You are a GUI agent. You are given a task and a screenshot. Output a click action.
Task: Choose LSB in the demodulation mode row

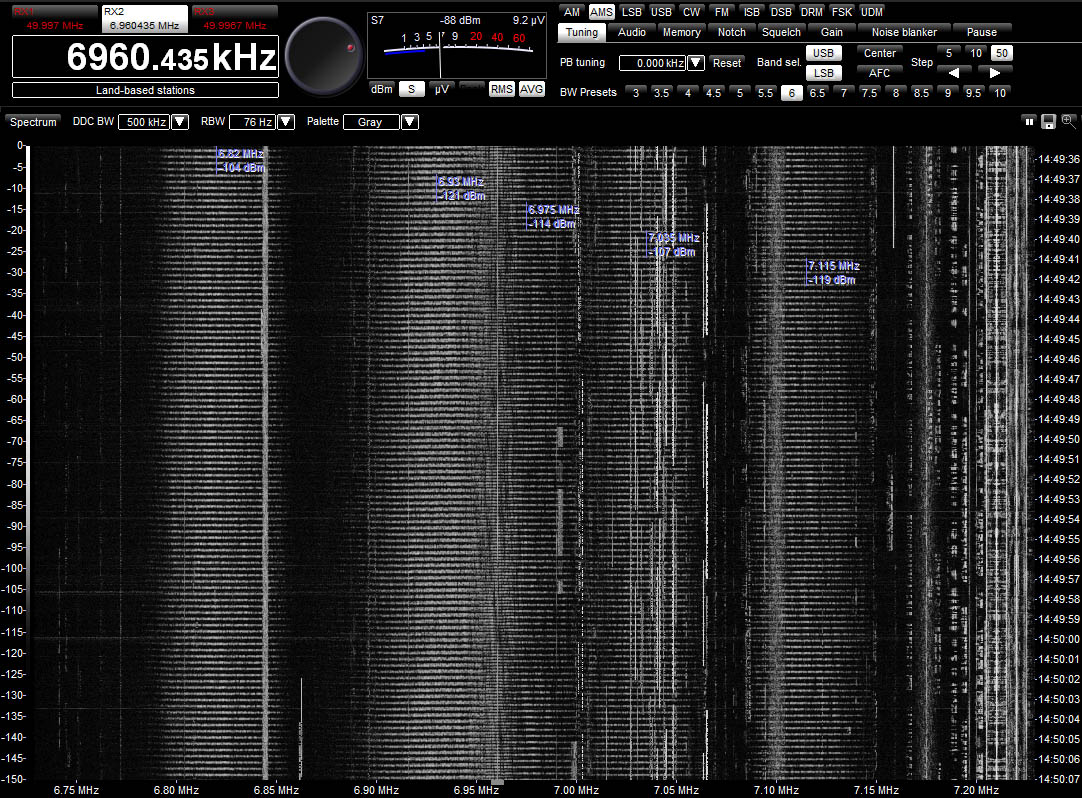click(631, 12)
